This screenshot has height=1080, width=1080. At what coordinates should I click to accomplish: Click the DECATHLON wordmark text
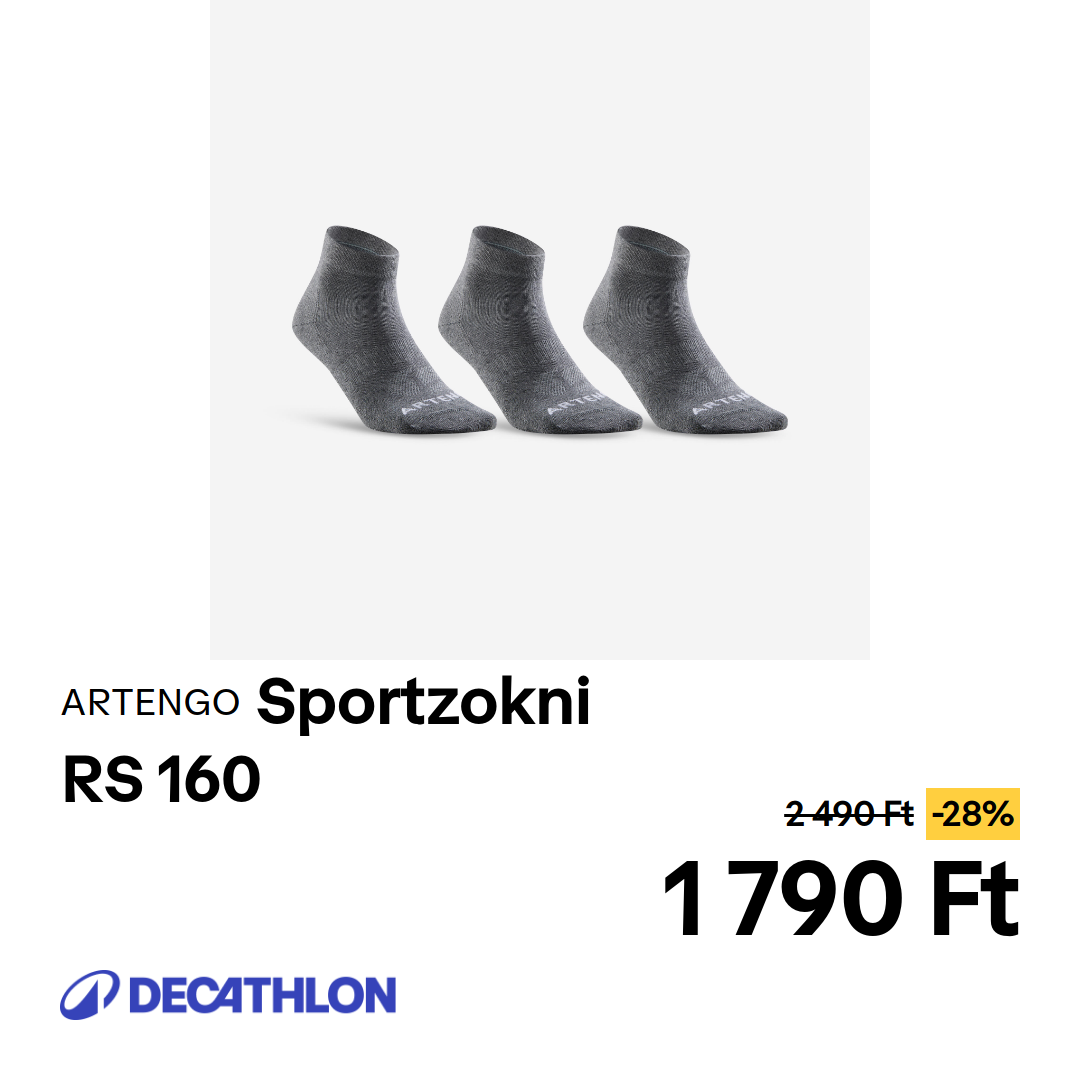[262, 995]
